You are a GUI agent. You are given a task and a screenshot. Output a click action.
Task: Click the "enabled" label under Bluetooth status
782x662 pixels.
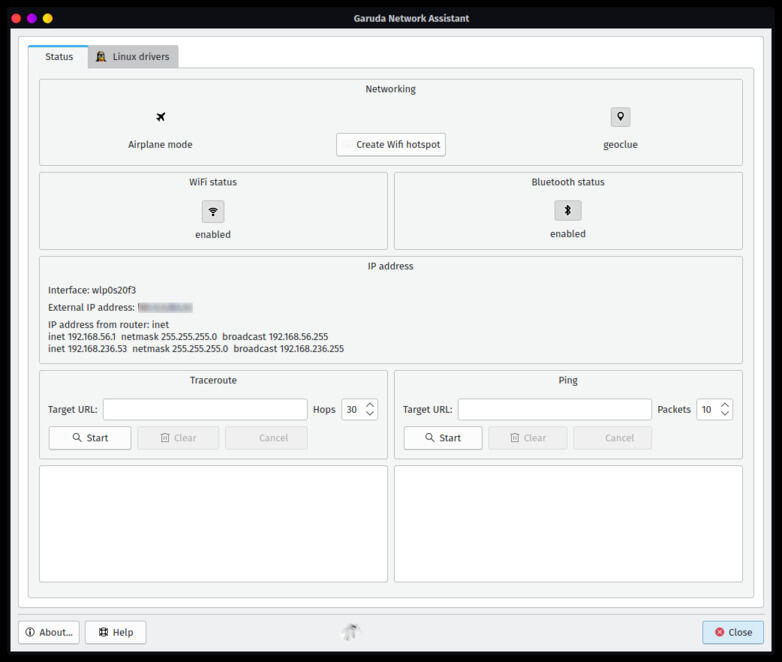click(568, 233)
